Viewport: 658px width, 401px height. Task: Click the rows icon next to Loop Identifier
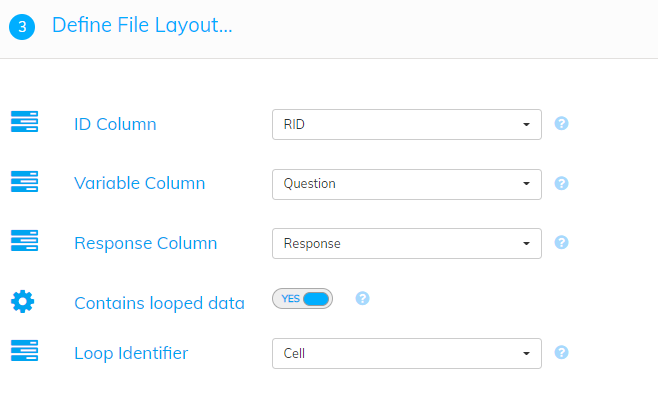24,351
